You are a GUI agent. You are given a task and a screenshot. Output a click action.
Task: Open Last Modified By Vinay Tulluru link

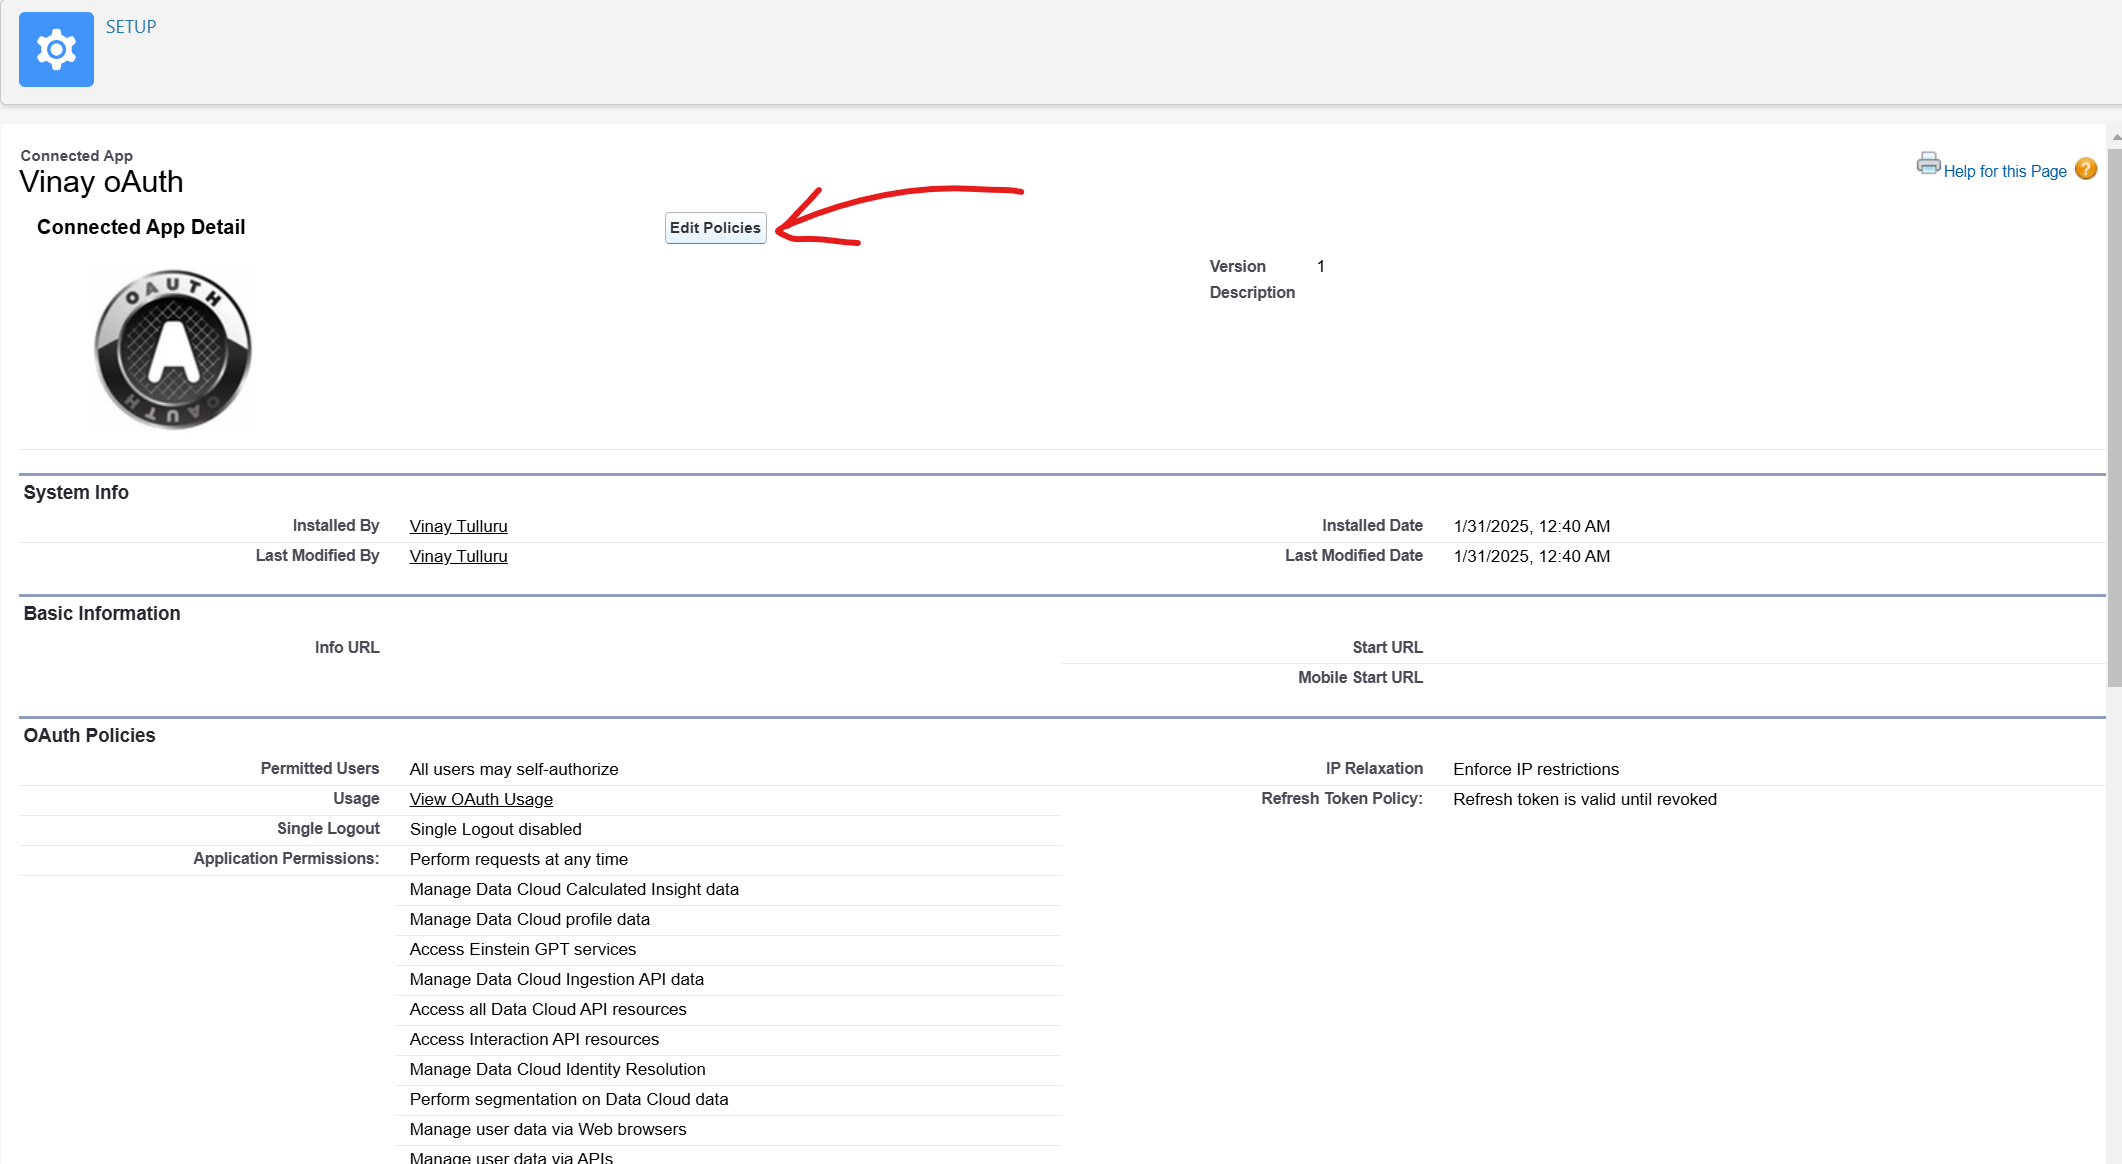coord(458,556)
